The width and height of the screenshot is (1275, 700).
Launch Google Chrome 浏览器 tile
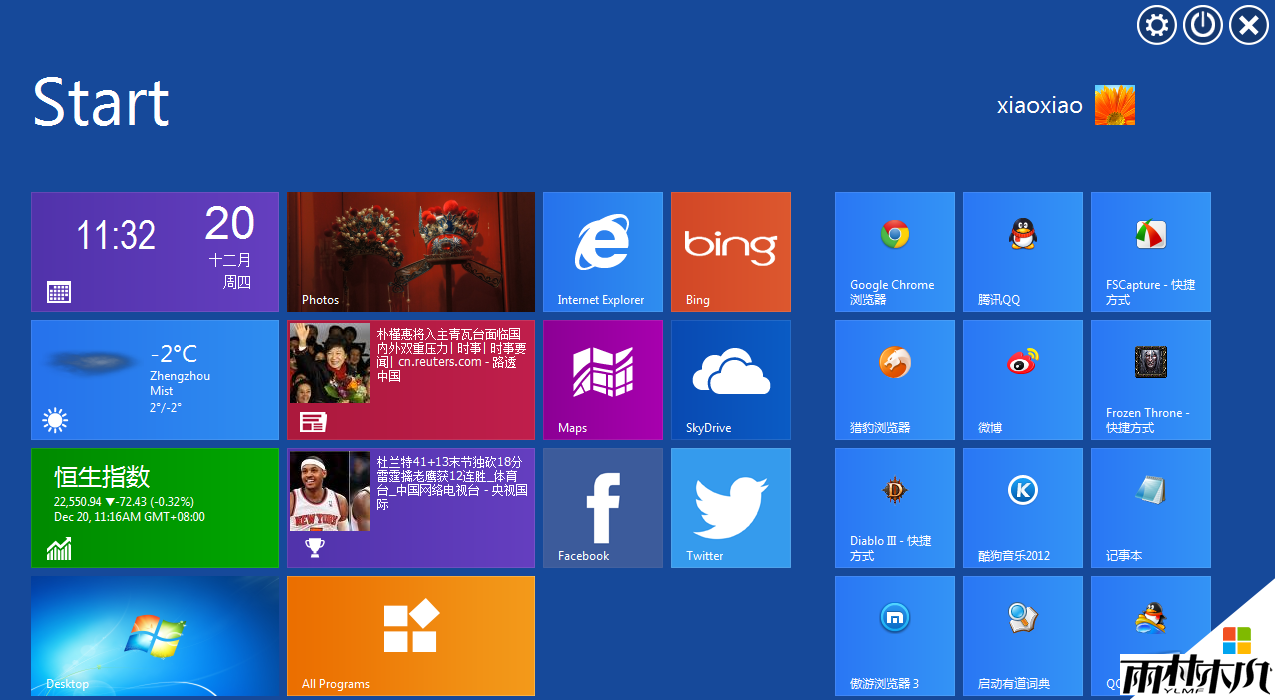point(895,252)
